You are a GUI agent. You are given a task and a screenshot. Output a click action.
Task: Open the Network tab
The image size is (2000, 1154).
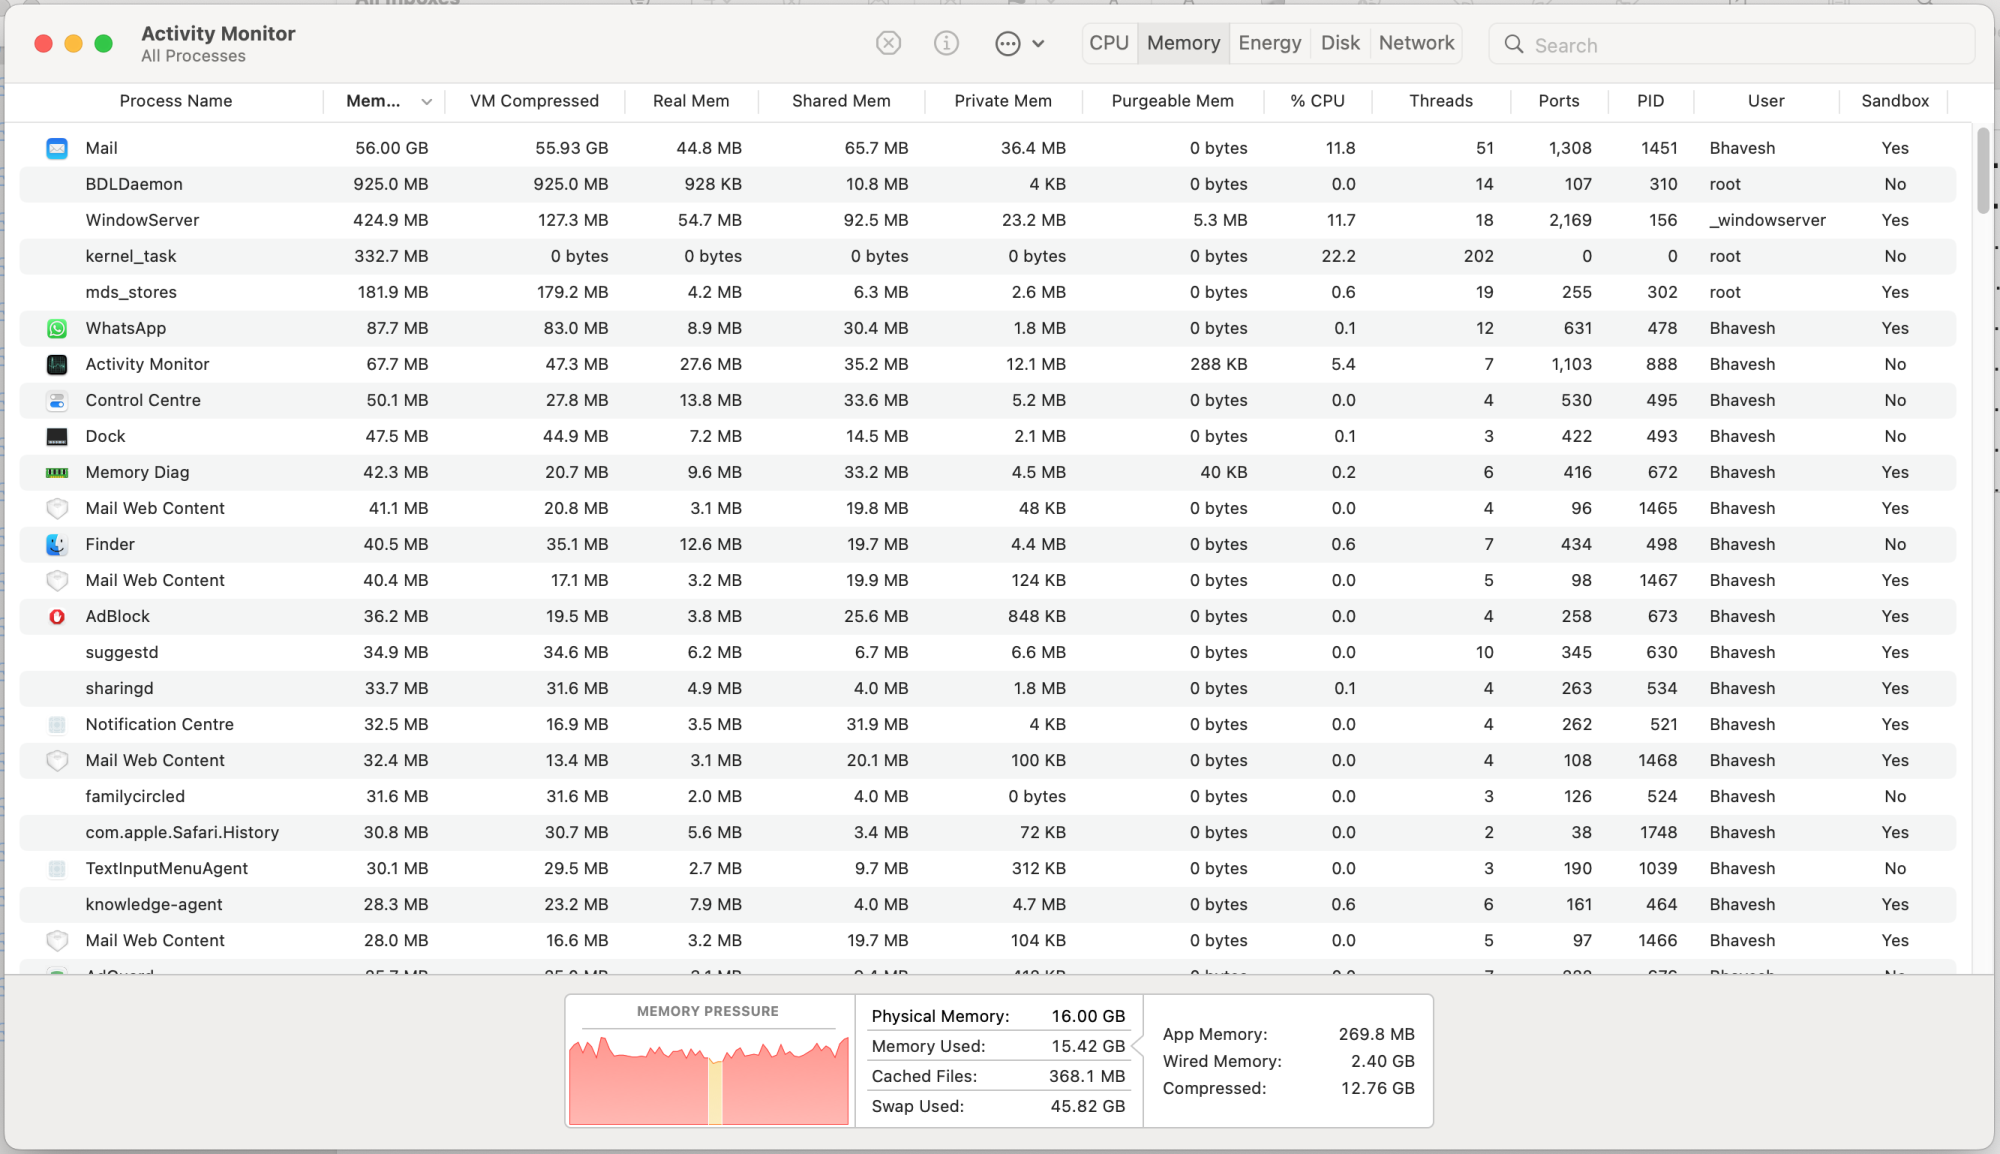click(1416, 43)
